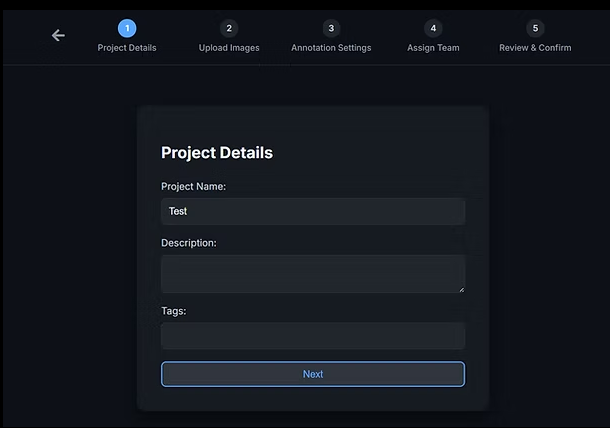Viewport: 610px width, 428px height.
Task: Click the "Tags:" field label
Action: pos(174,311)
